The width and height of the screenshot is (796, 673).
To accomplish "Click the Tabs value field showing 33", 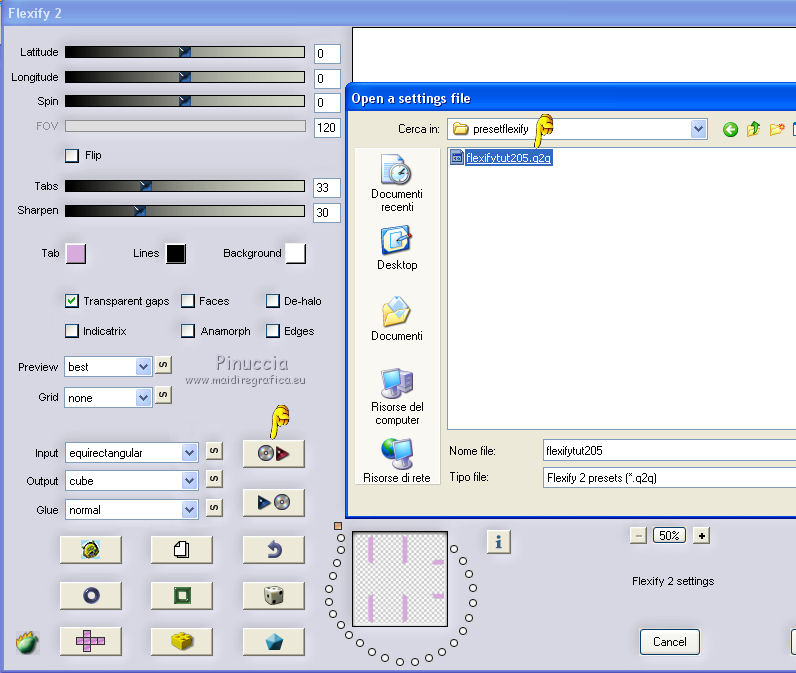I will pos(326,188).
